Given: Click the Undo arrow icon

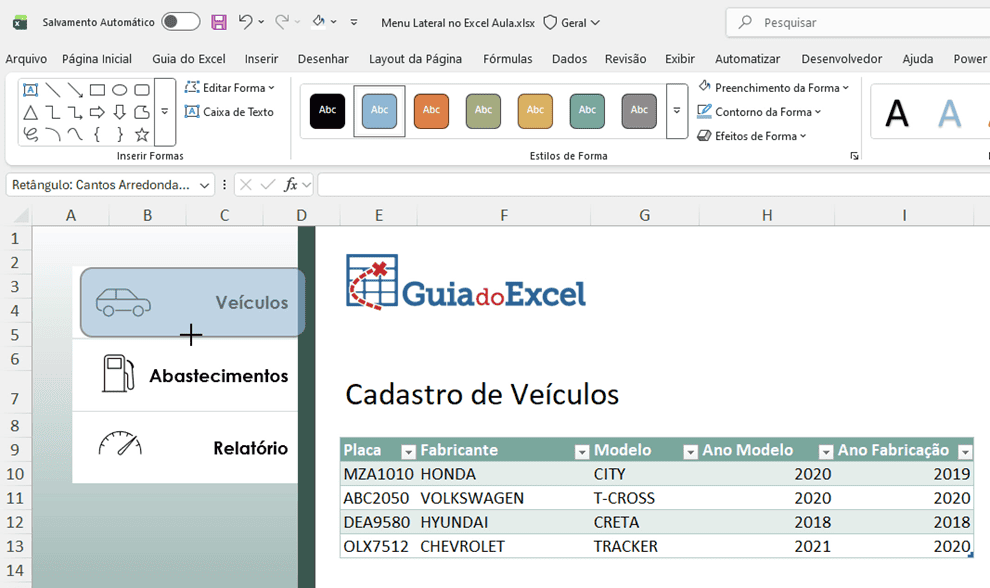Looking at the screenshot, I should 245,22.
